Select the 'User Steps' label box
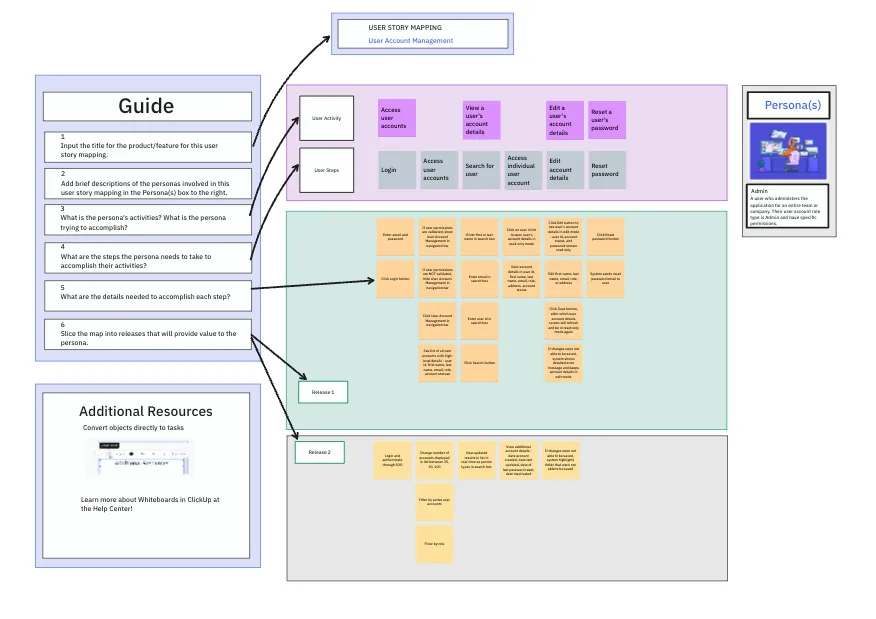 [326, 170]
